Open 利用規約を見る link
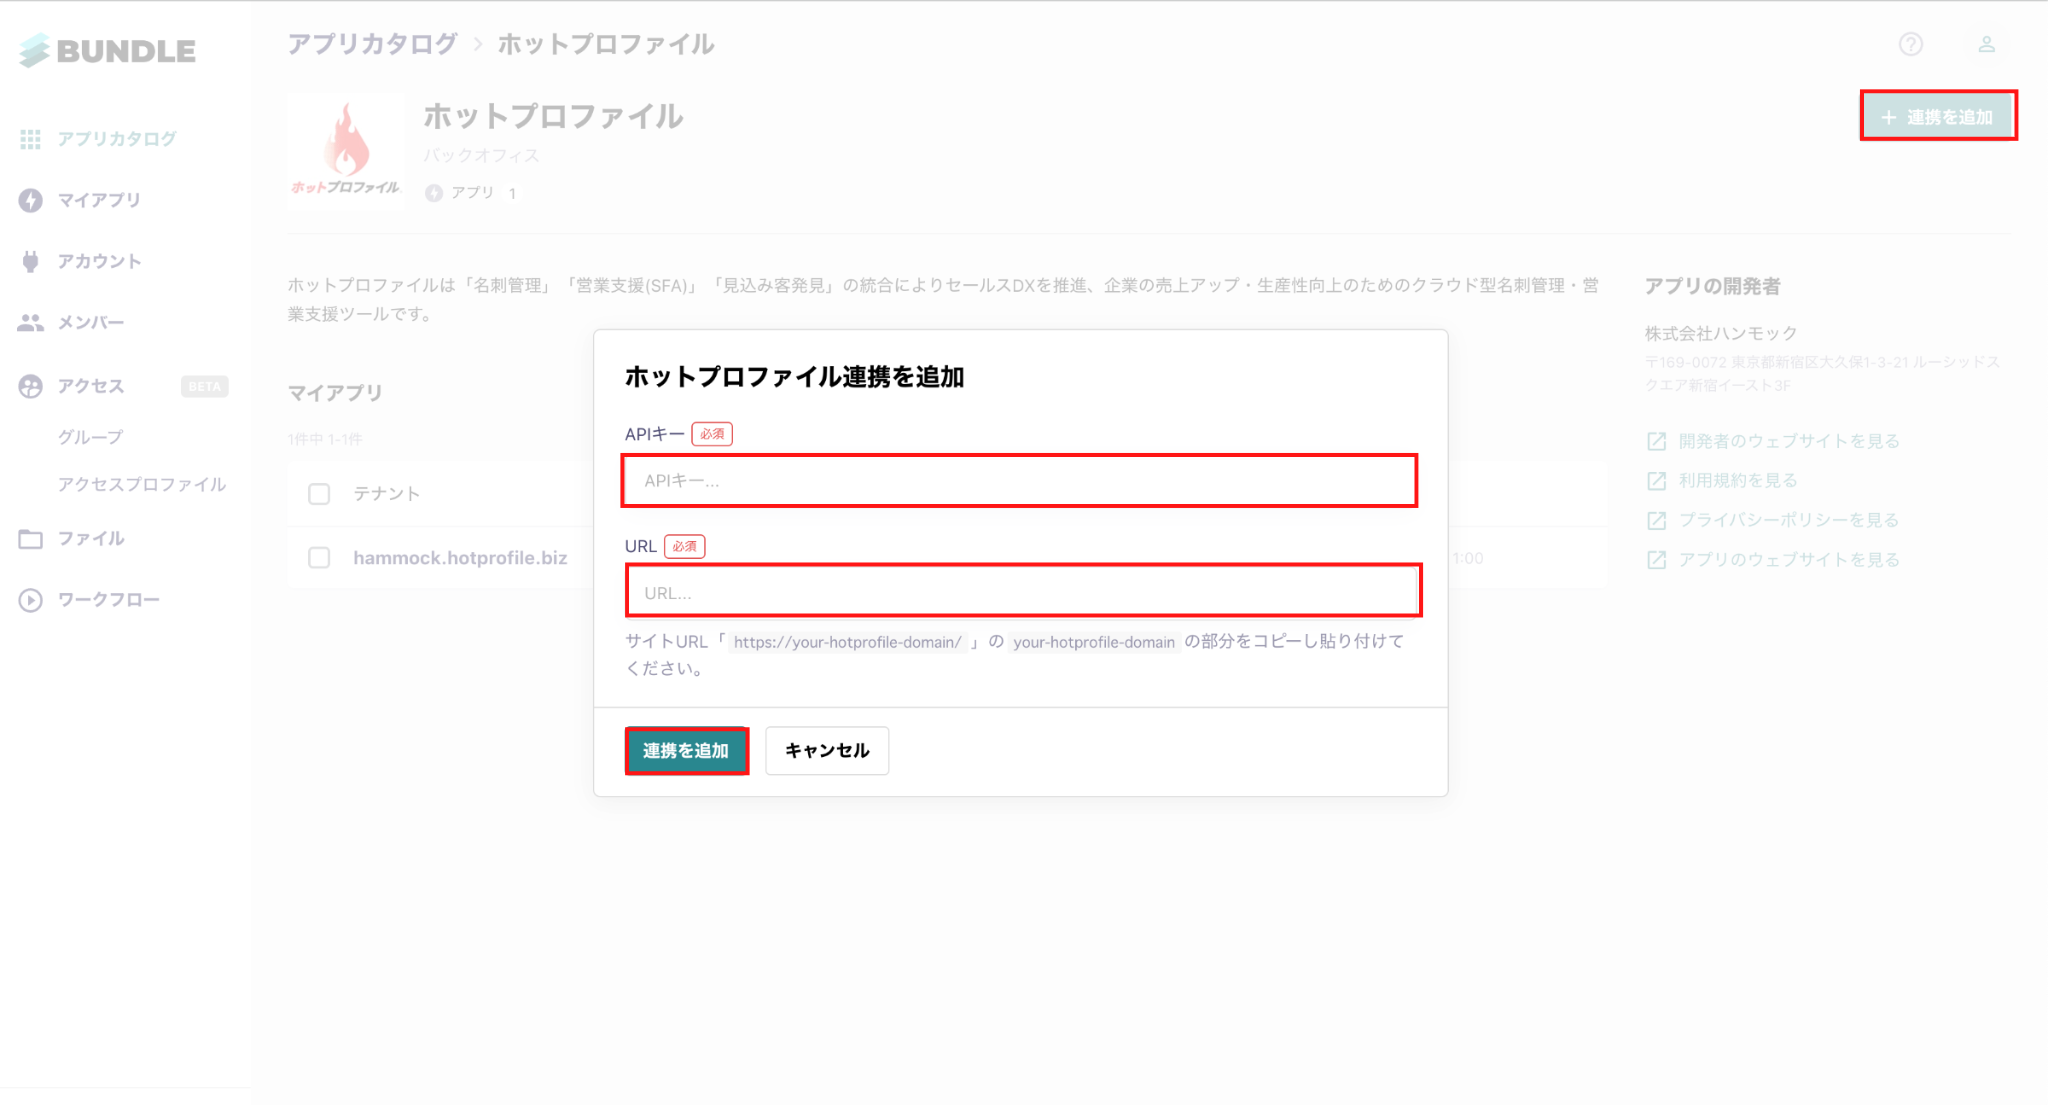Screen dimensions: 2048x1105 point(1738,481)
